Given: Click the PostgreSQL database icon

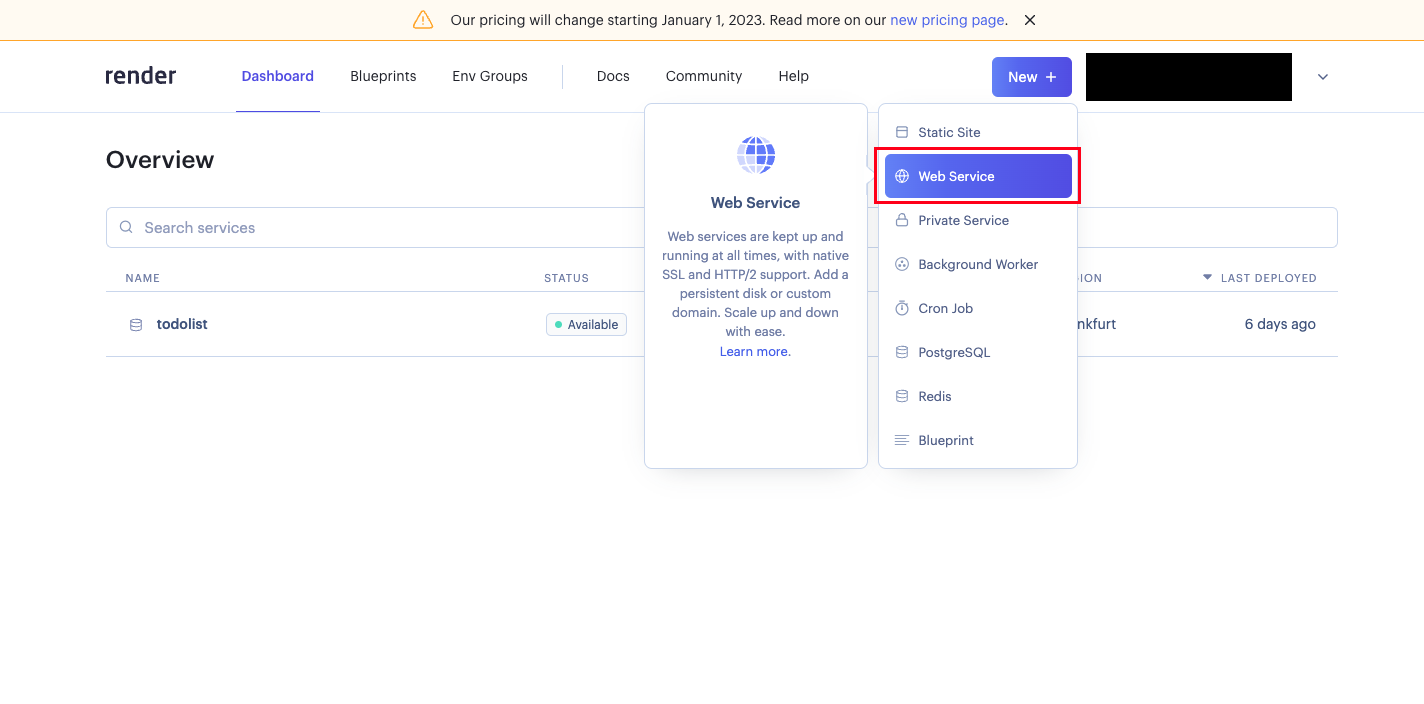Looking at the screenshot, I should point(903,352).
